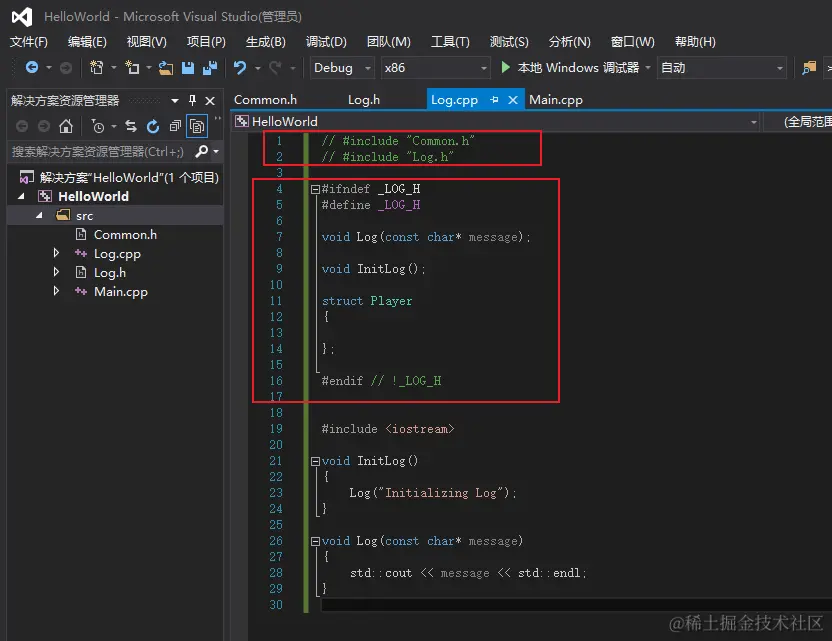The image size is (832, 641).
Task: Close the Solution Explorer panel
Action: point(210,100)
